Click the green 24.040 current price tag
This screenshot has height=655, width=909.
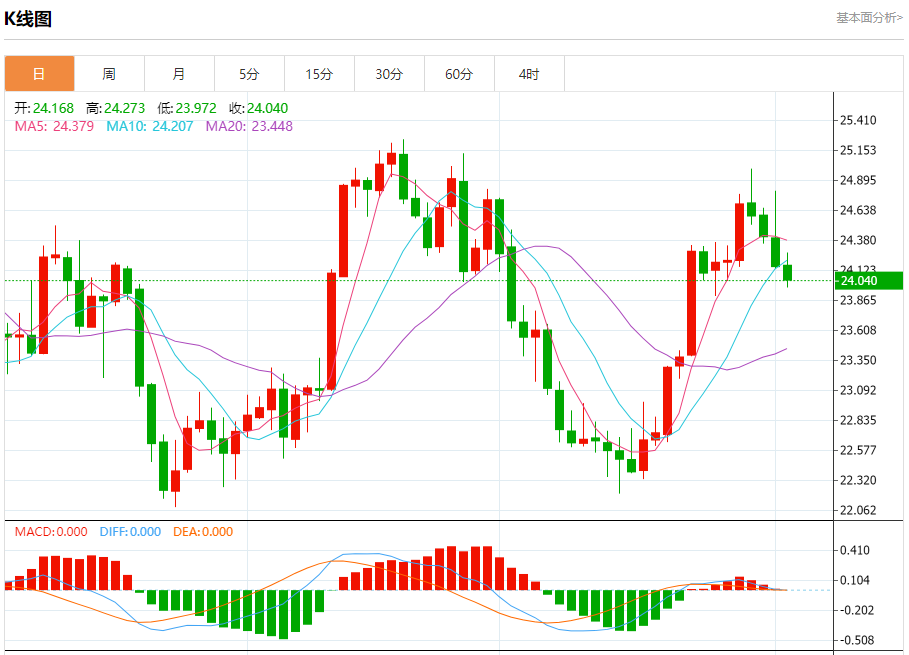[x=868, y=281]
